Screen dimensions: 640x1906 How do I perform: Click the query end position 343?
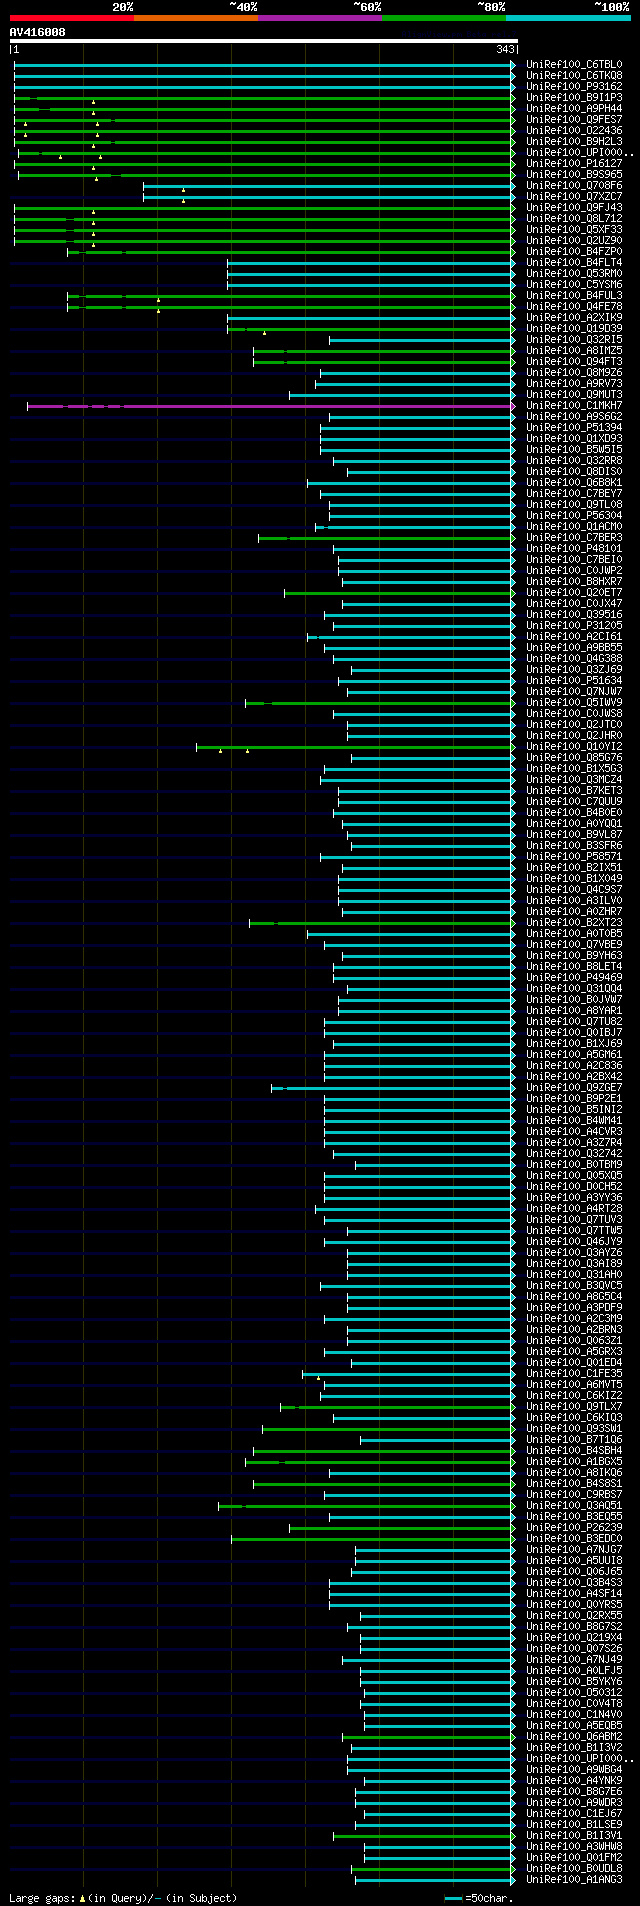coord(505,49)
